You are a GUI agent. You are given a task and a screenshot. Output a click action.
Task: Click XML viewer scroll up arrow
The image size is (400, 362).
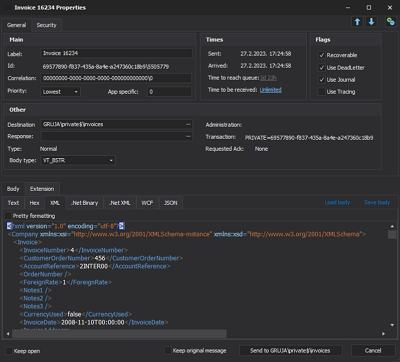tap(392, 226)
